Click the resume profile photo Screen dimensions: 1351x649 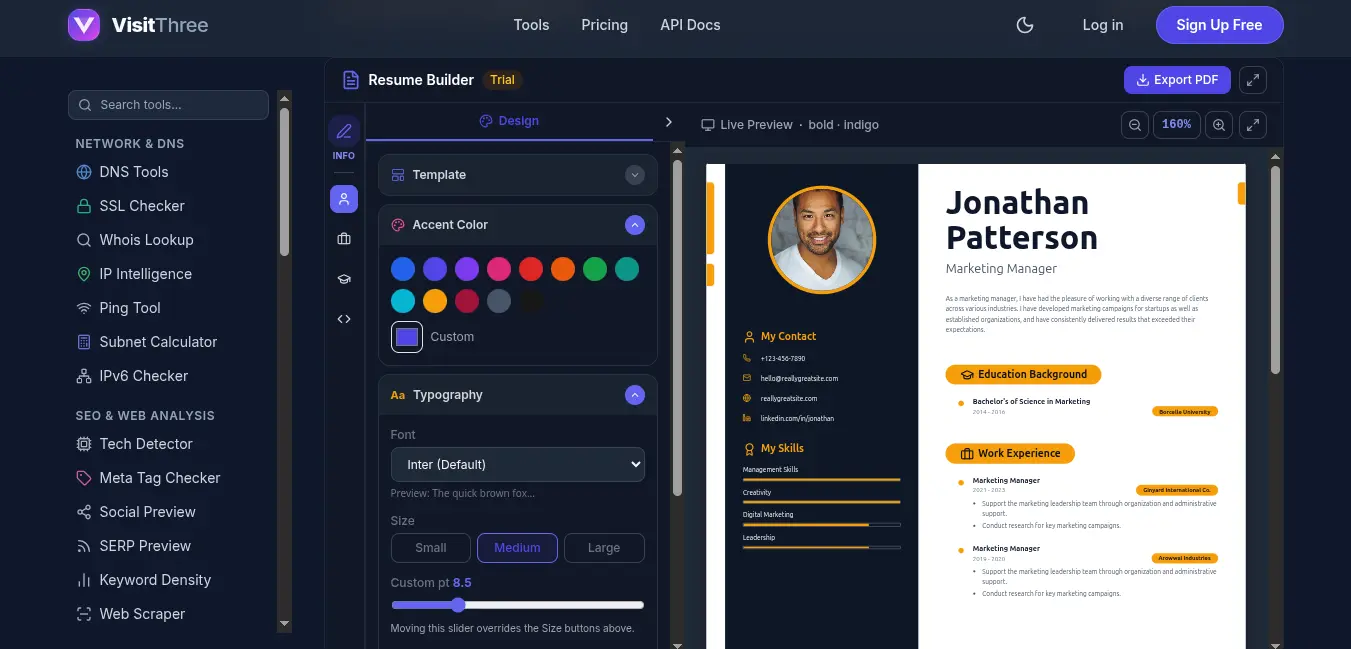pos(822,240)
